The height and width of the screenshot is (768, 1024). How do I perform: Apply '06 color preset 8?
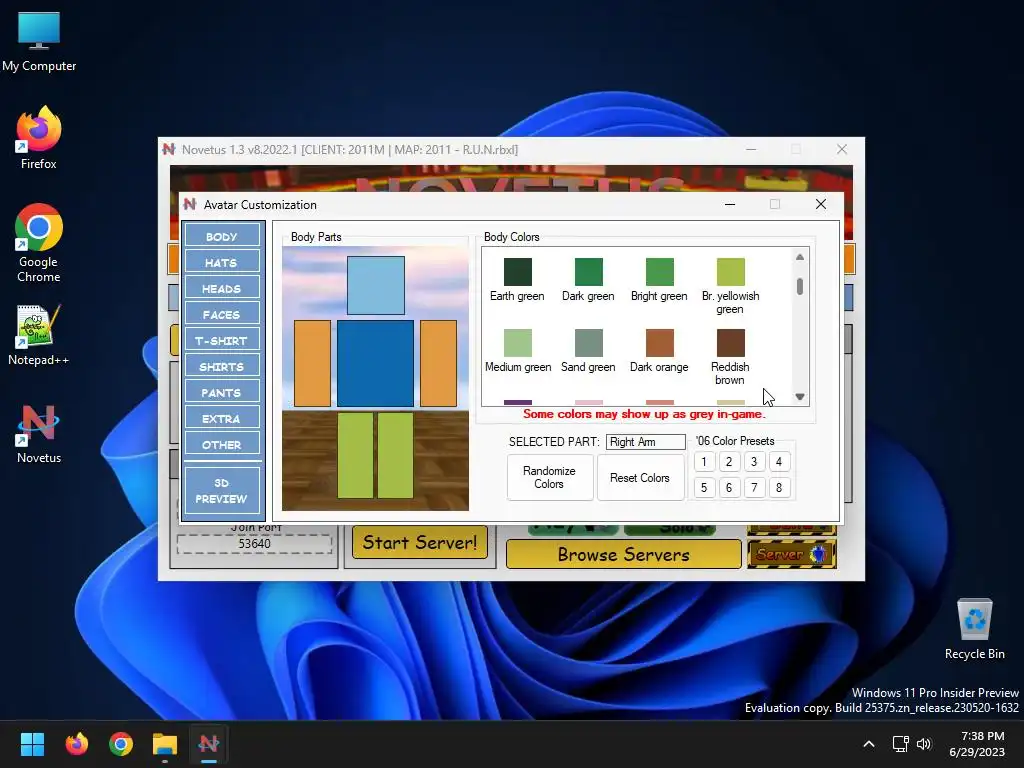point(779,487)
